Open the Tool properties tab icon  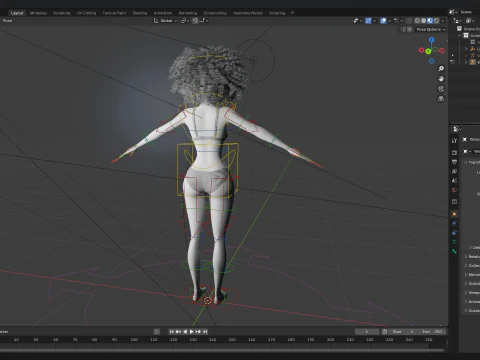click(454, 141)
